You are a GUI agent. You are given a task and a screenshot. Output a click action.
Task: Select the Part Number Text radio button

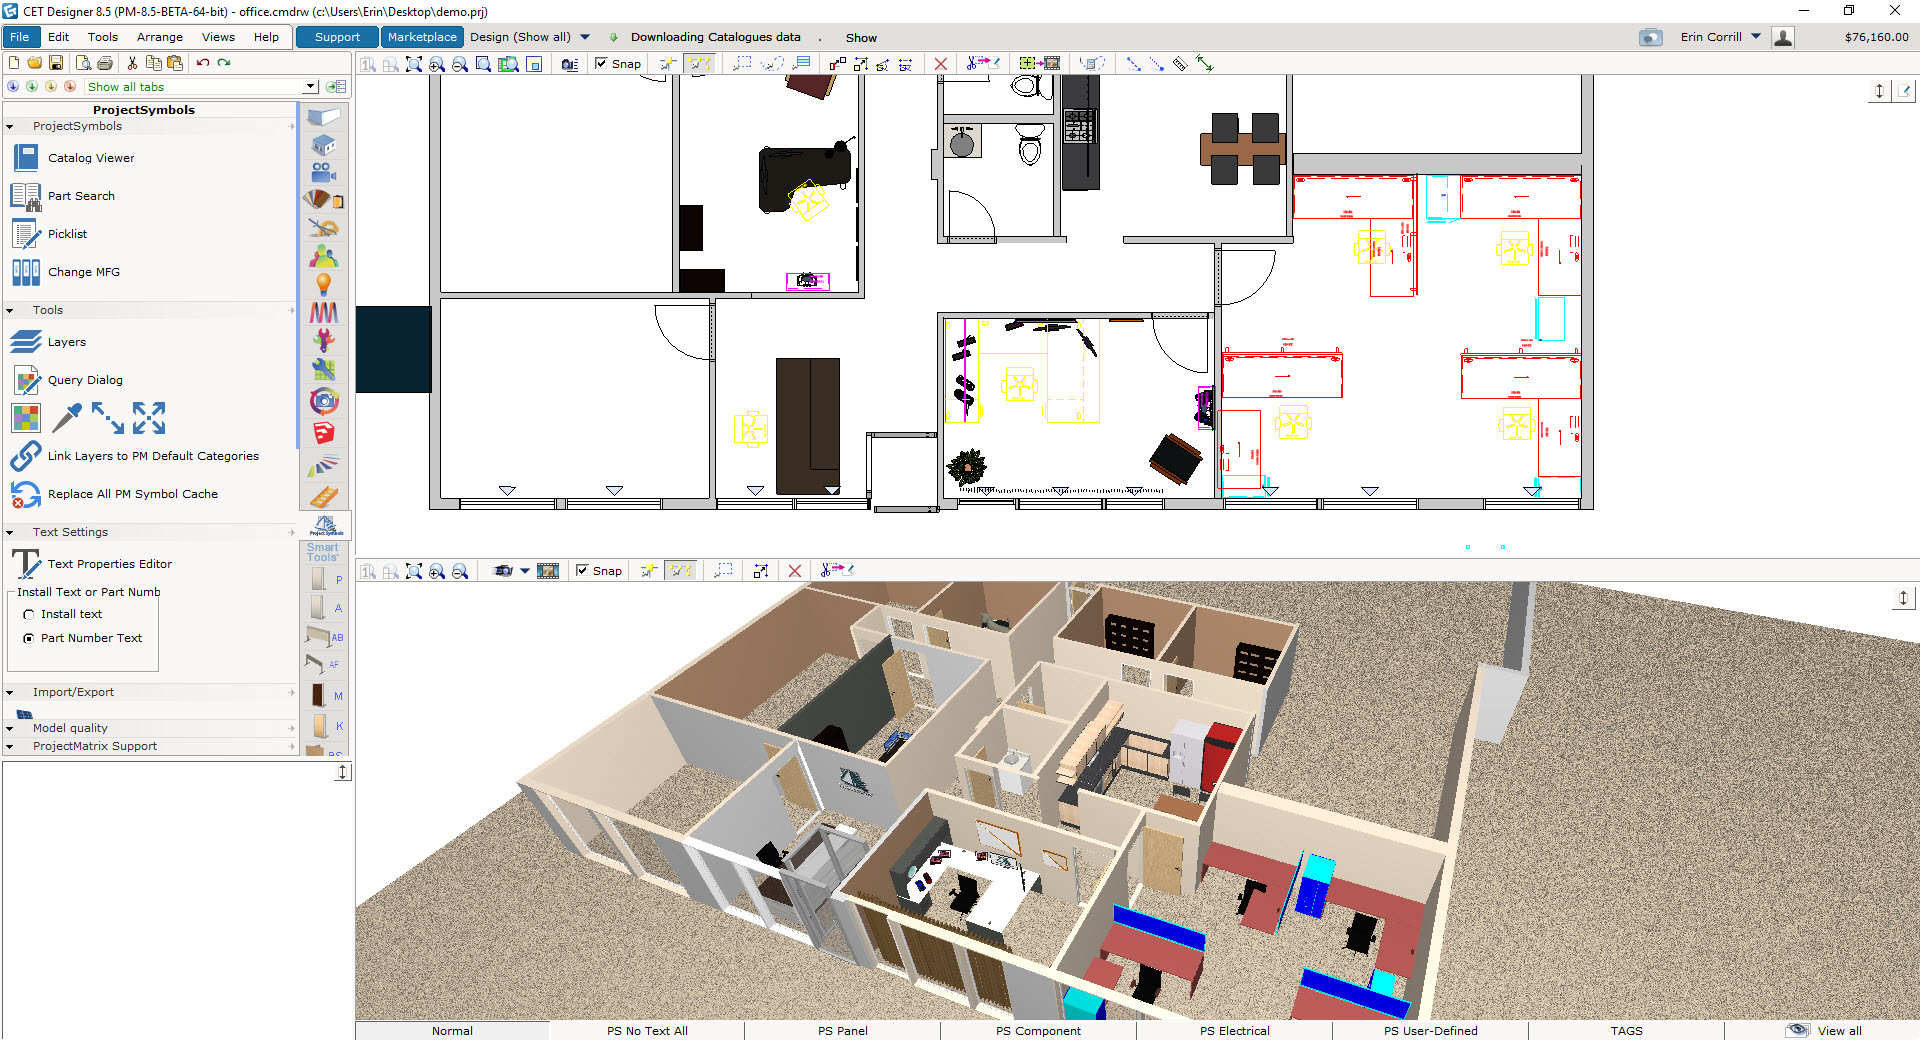[29, 638]
